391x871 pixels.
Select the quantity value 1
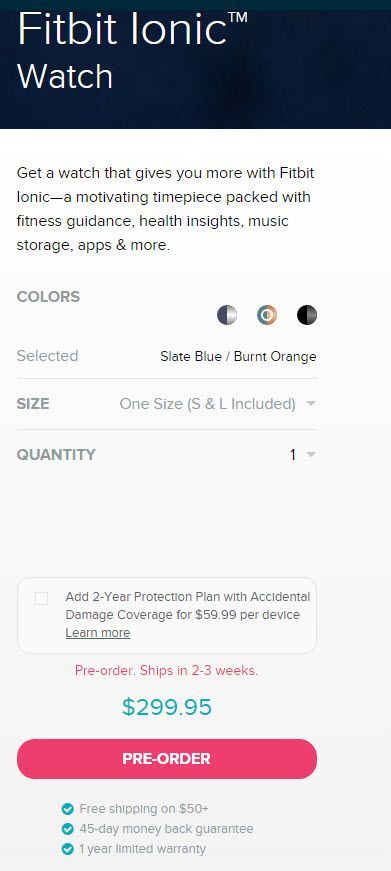[293, 455]
